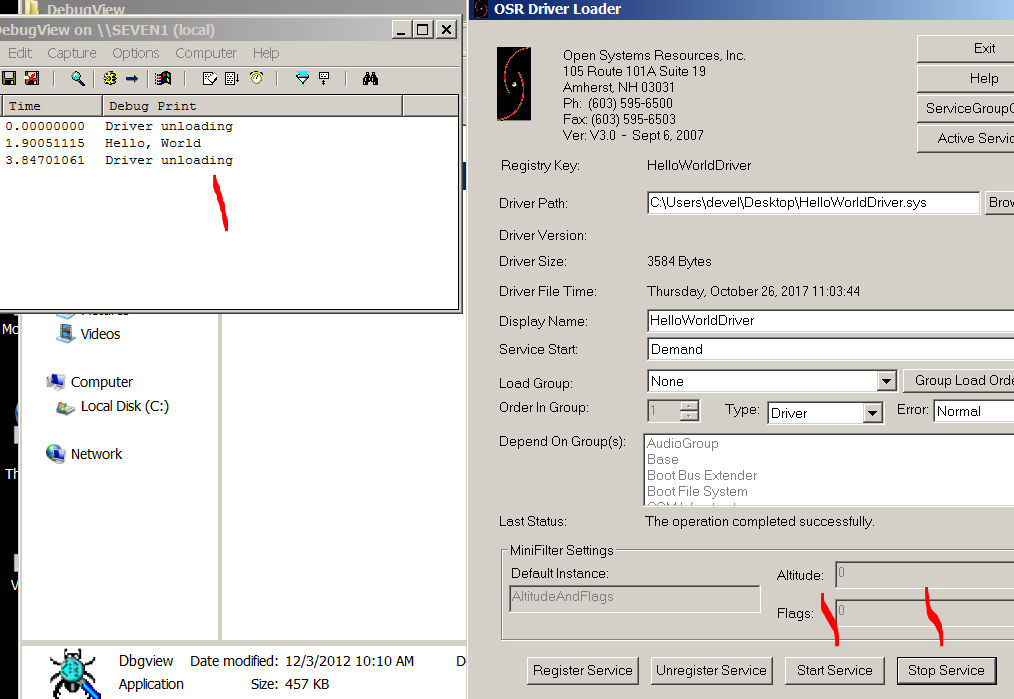Open the Type dropdown showing Driver
The image size is (1014, 699).
click(x=872, y=412)
